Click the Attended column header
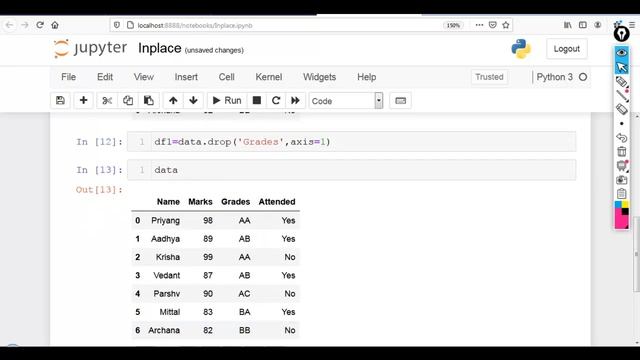 click(277, 202)
